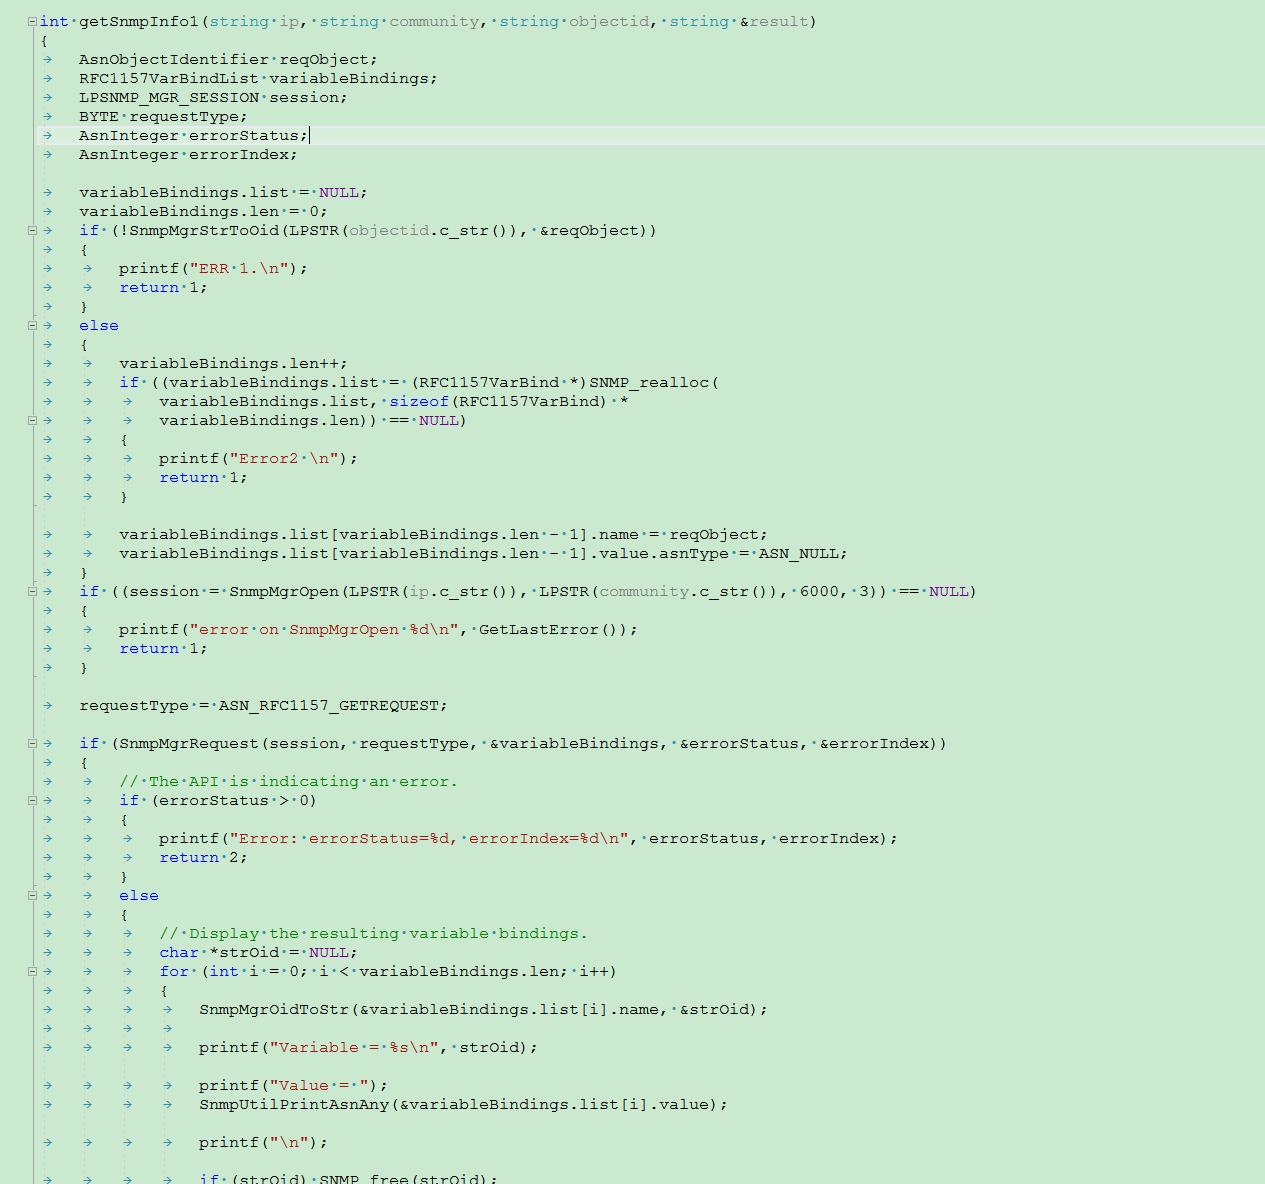The width and height of the screenshot is (1265, 1184).
Task: Click the RFC1157VarBindList type name
Action: tap(169, 78)
